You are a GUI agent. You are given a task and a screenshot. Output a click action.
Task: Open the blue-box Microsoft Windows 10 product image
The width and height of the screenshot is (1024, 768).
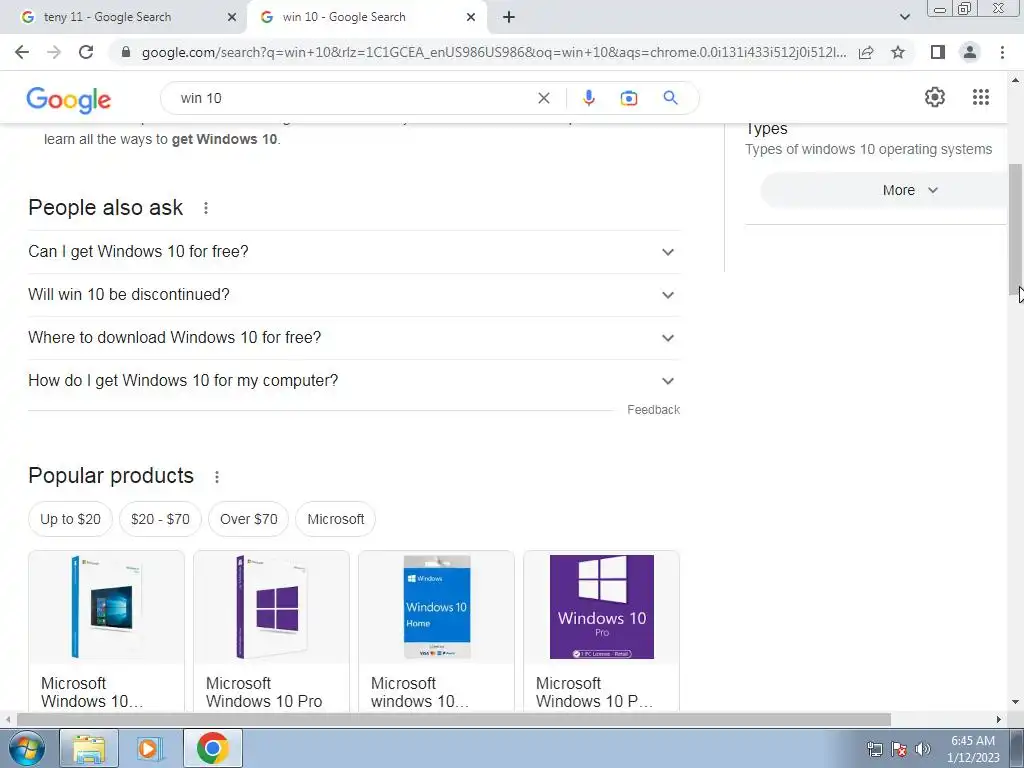point(106,607)
